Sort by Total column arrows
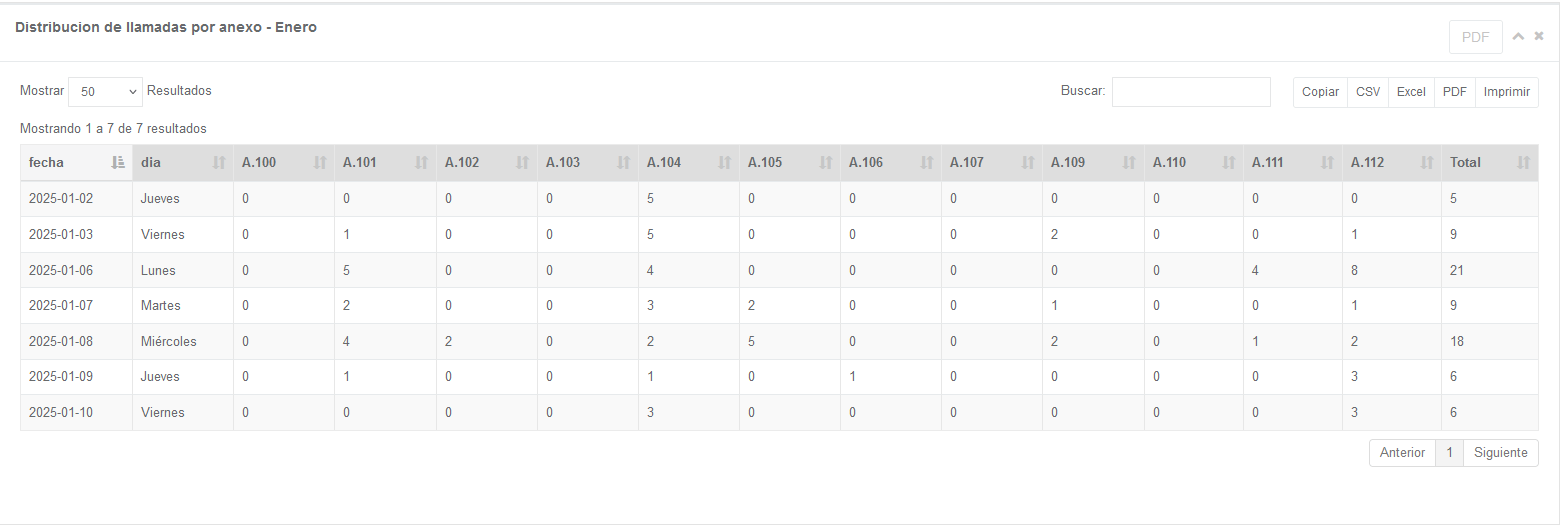Screen dimensions: 1562x525 (x=1523, y=162)
